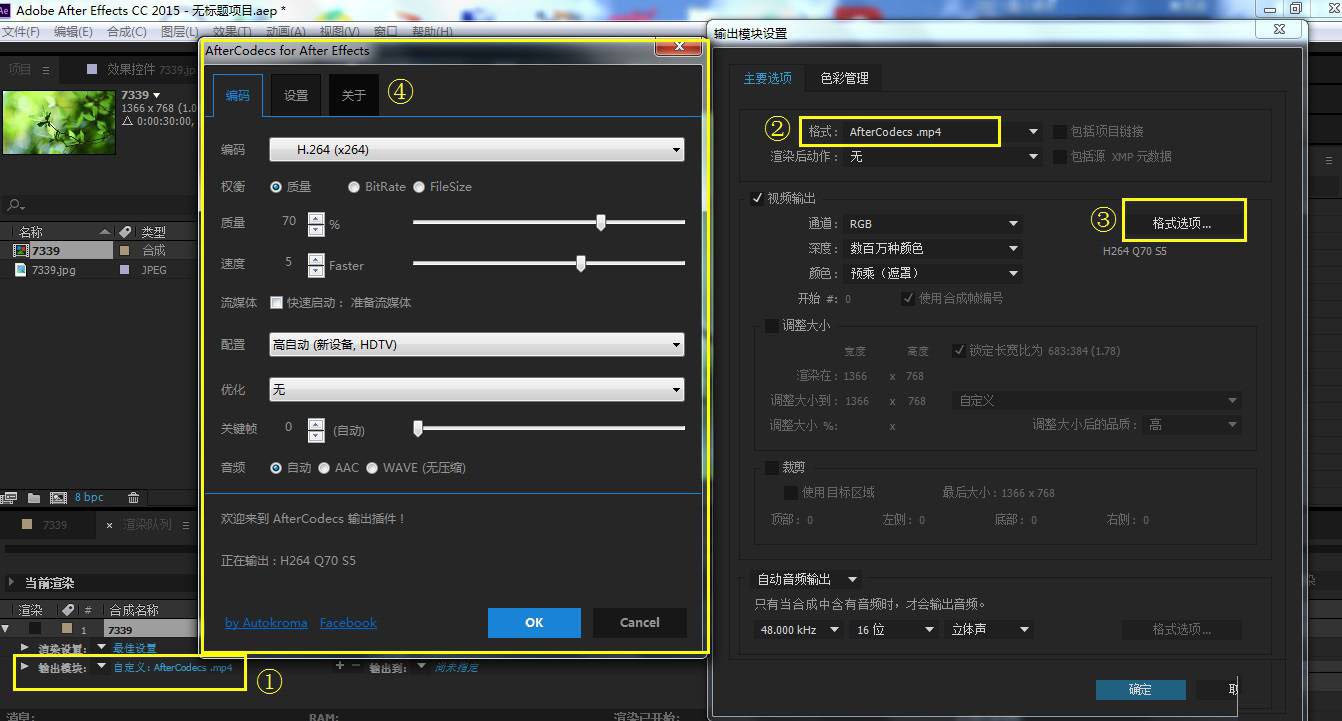
Task: Click the trash delete icon in project panel
Action: tap(133, 497)
